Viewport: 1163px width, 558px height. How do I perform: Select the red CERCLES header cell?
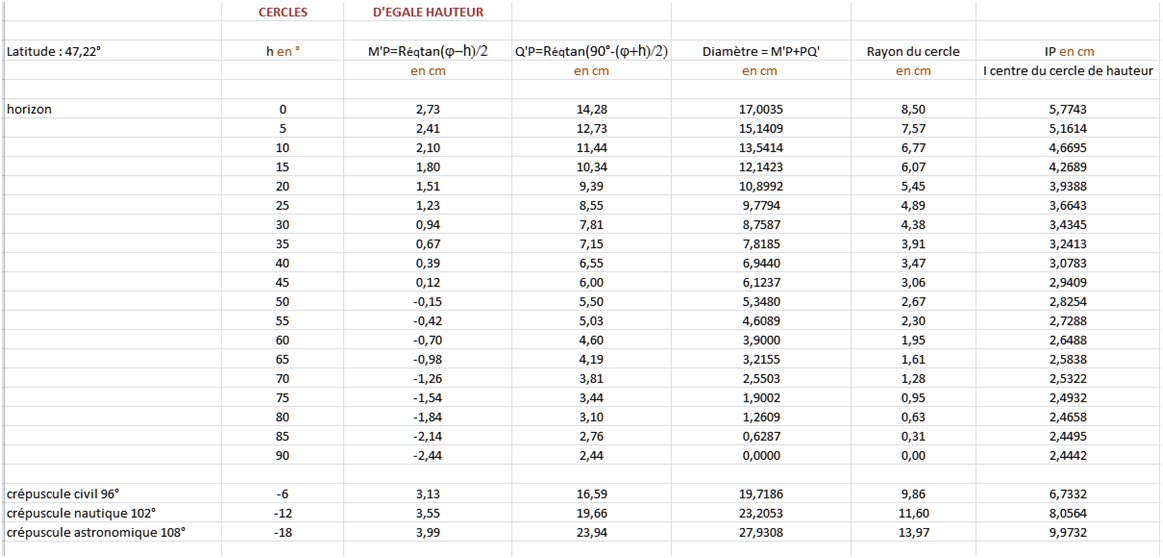click(x=282, y=13)
